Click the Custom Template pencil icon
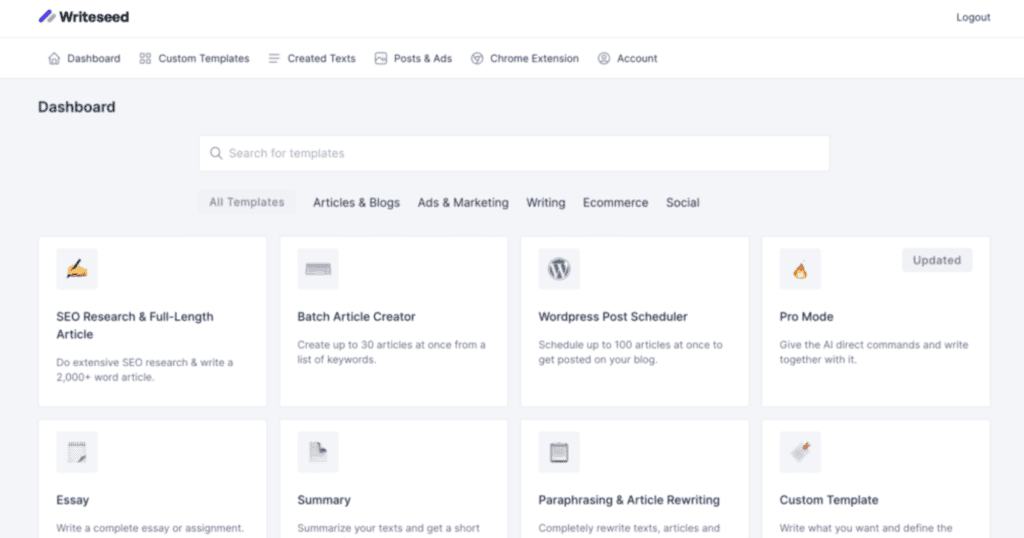 tap(800, 452)
